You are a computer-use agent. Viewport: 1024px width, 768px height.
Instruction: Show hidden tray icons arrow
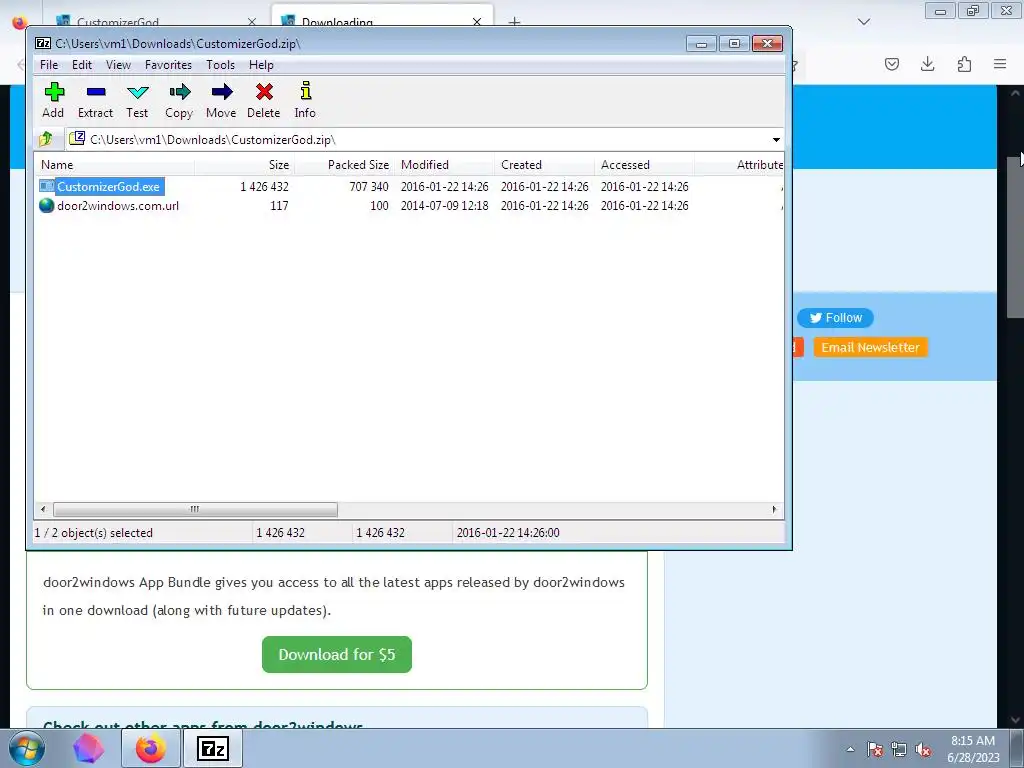pyautogui.click(x=850, y=749)
